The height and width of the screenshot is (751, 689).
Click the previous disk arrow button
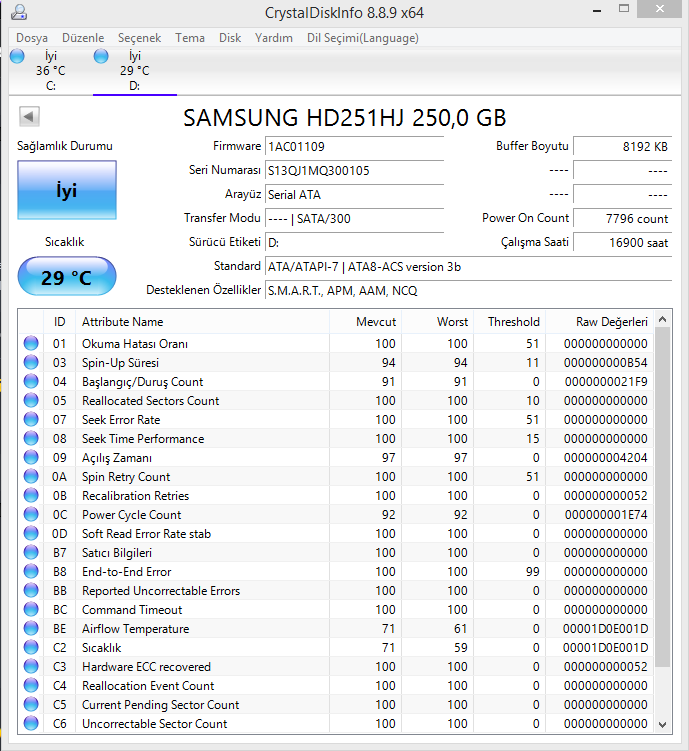[x=29, y=116]
